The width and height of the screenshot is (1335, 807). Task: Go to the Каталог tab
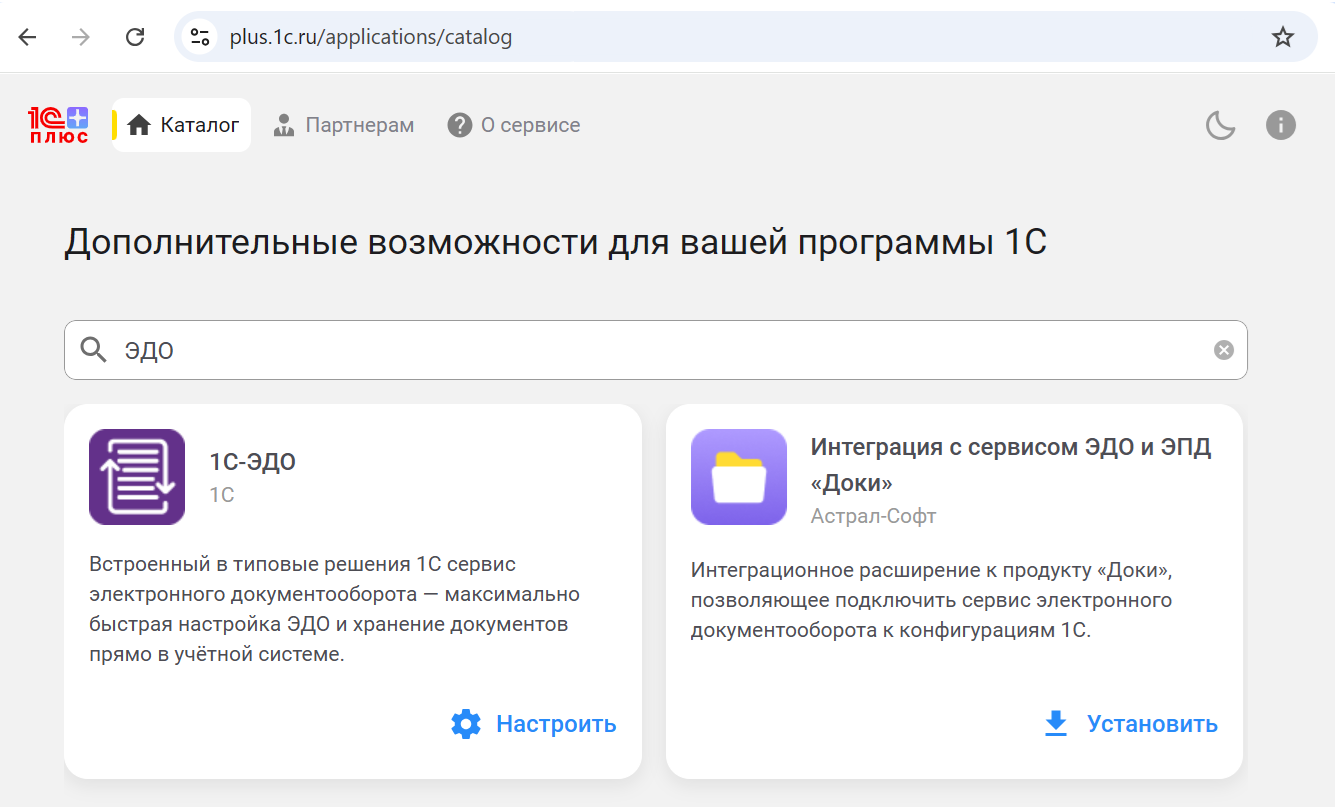(182, 125)
